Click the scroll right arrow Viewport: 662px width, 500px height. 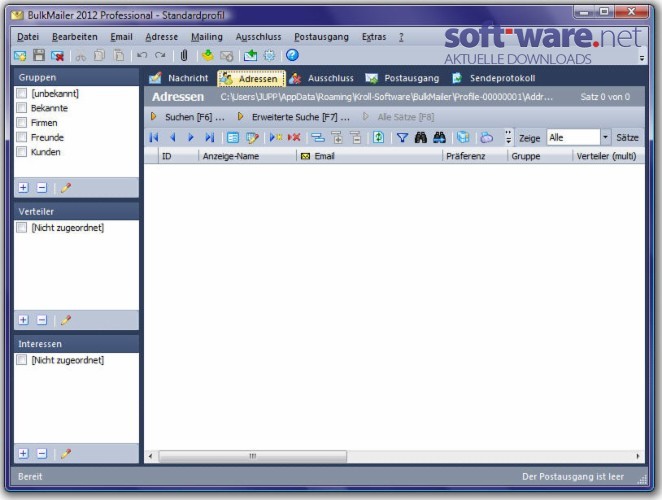(x=638, y=456)
